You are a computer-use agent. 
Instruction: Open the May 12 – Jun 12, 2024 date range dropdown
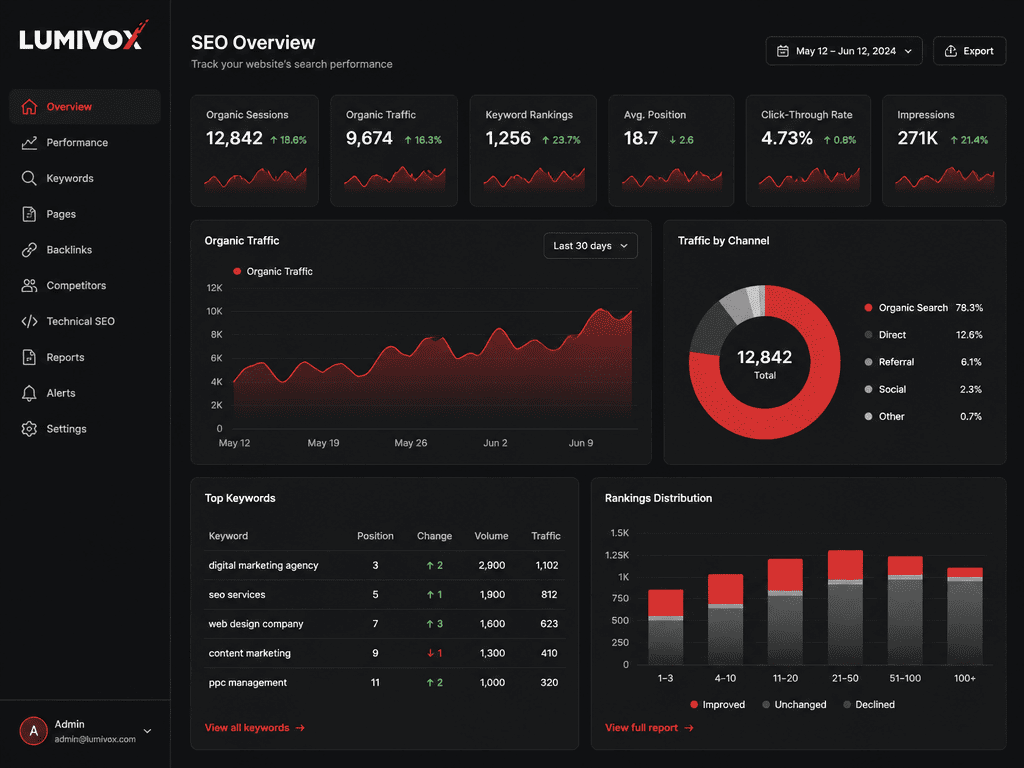[x=844, y=51]
